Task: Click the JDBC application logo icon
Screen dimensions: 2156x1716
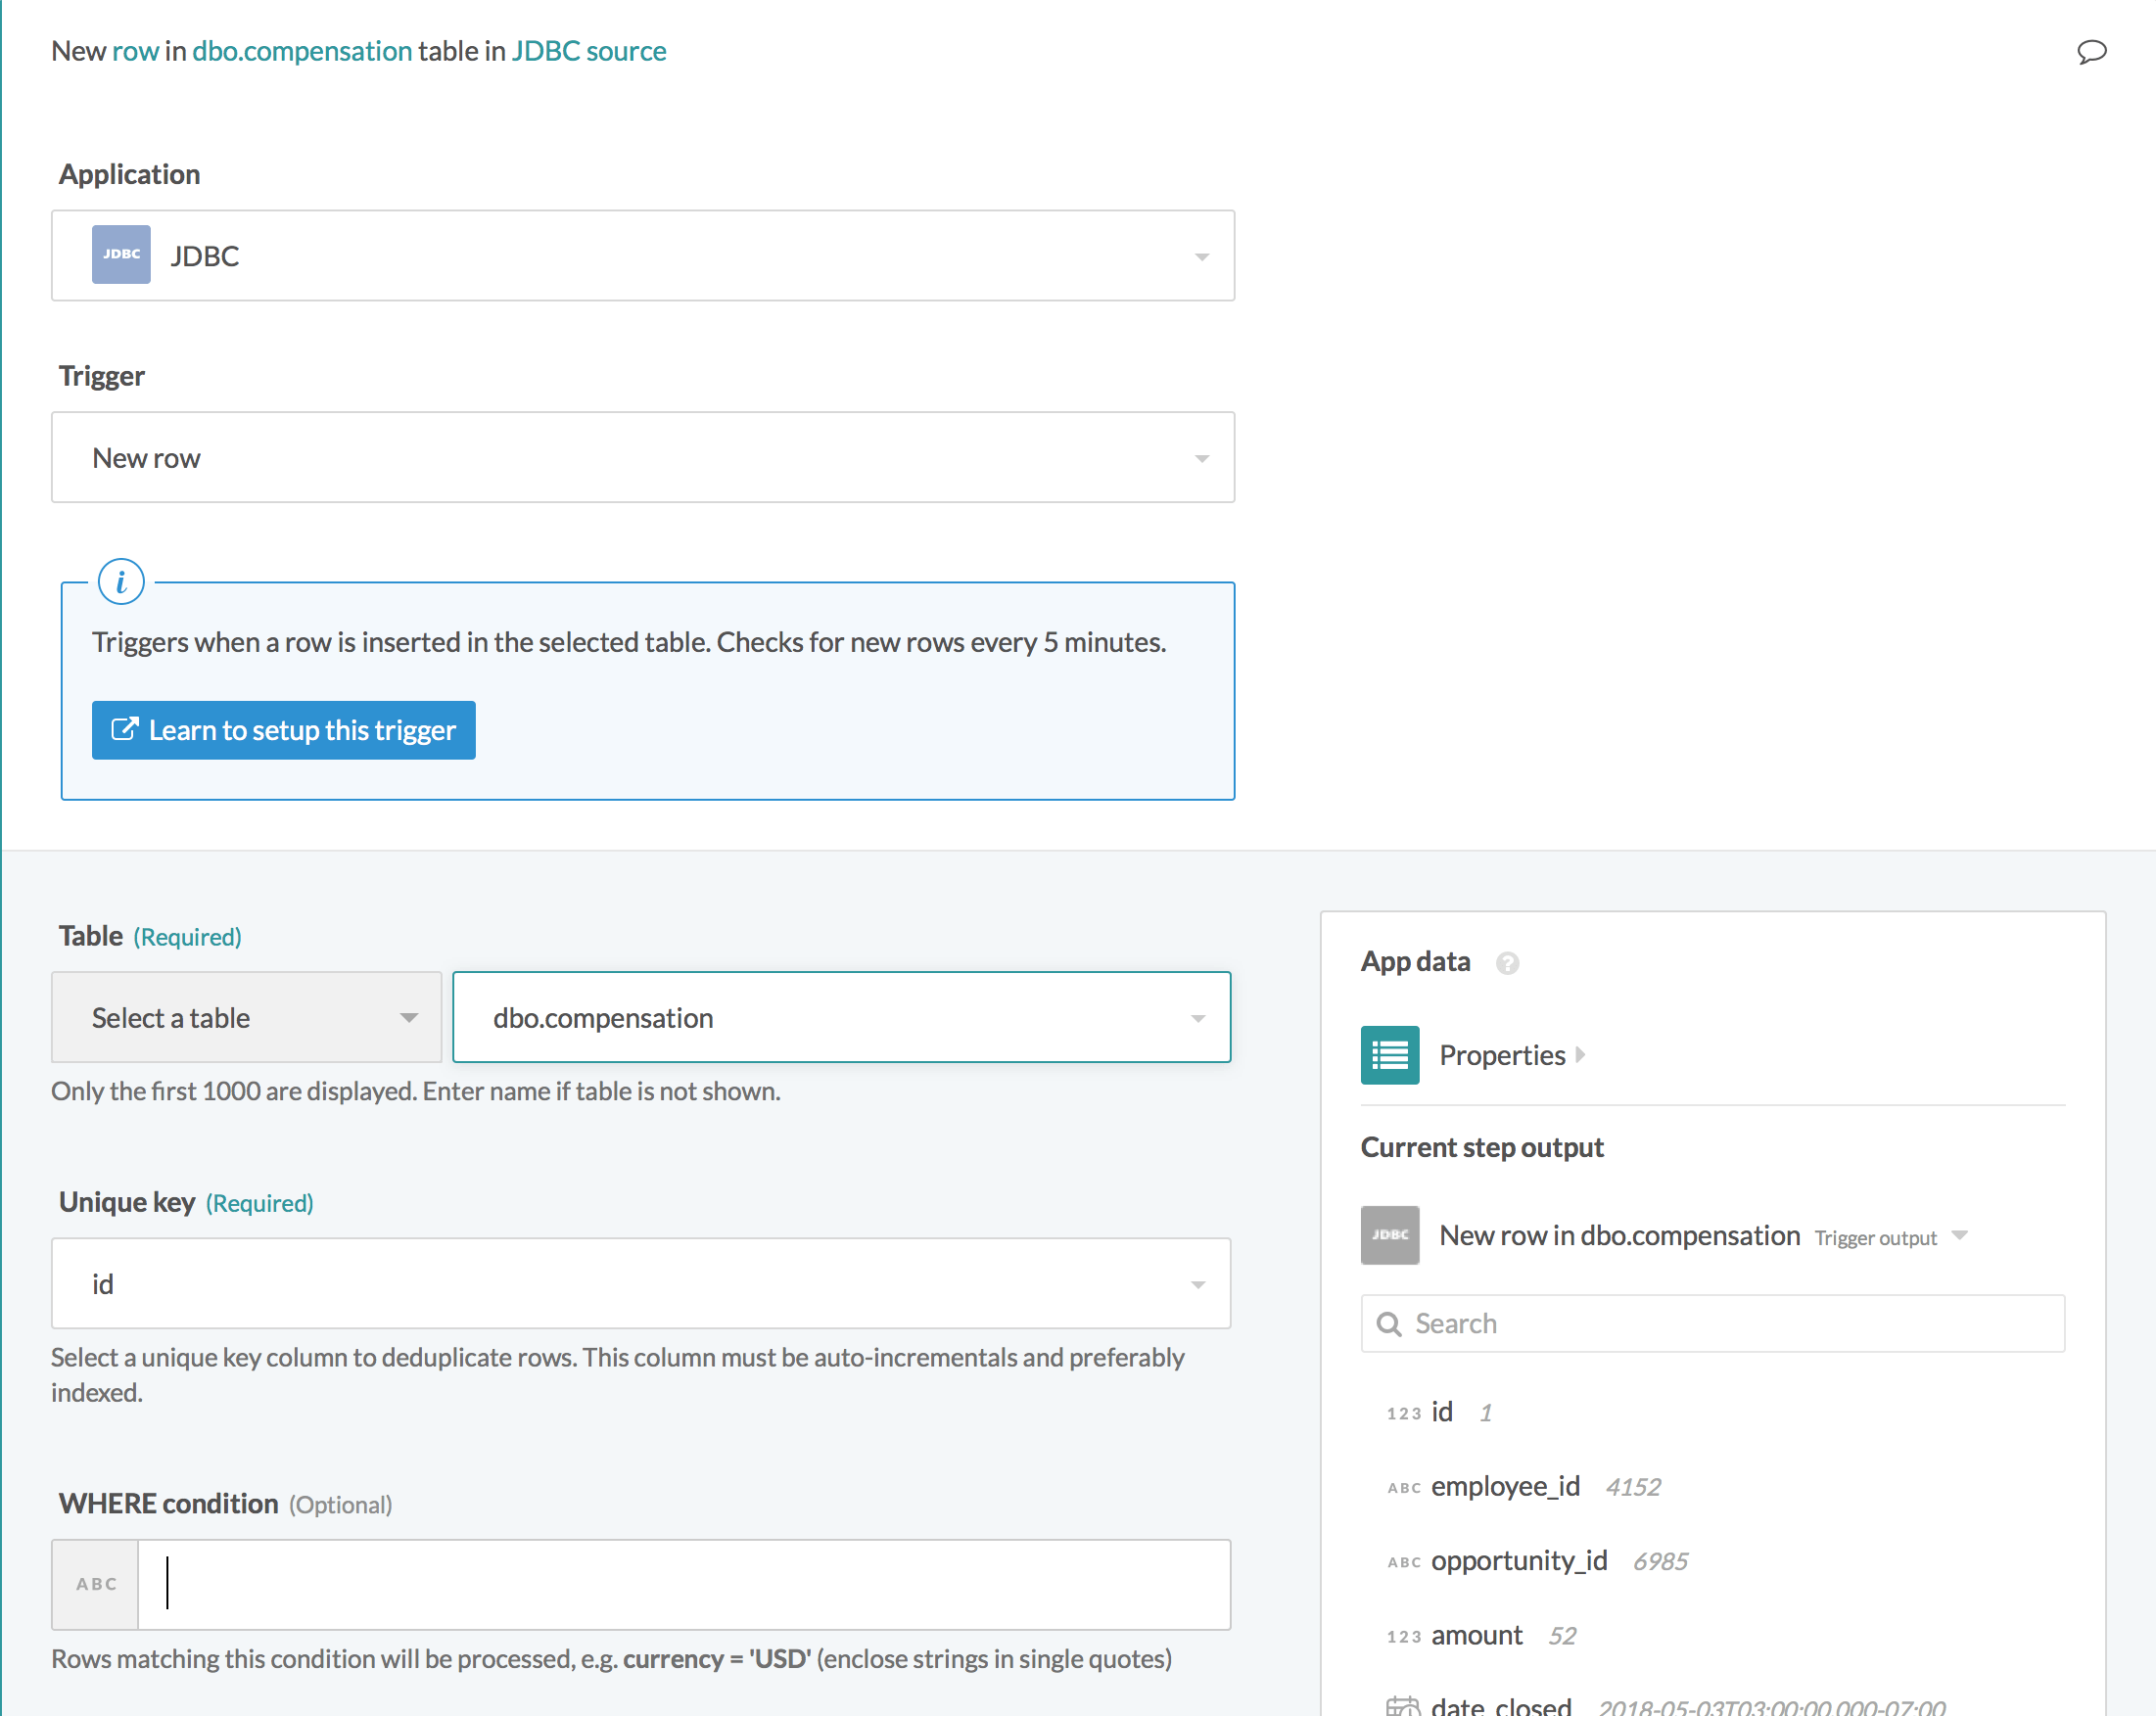Action: click(x=121, y=255)
